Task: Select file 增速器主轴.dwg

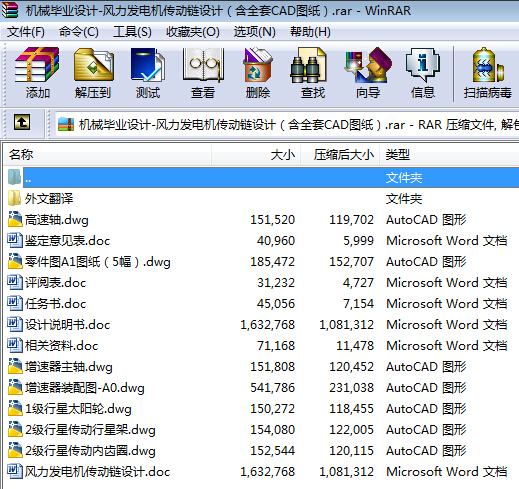Action: [69, 367]
